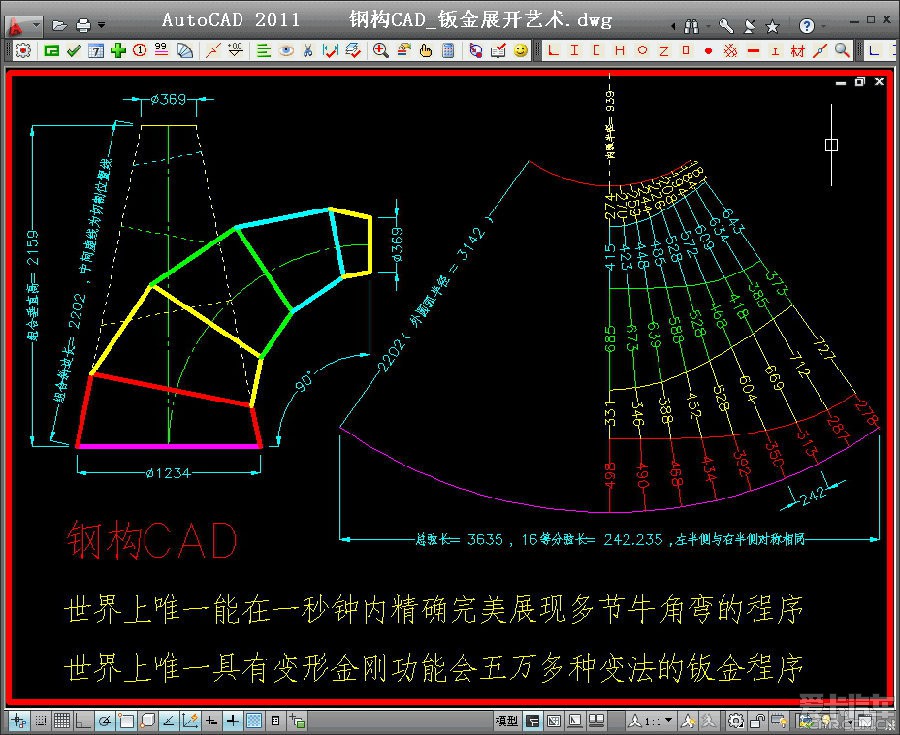Open the AutoCAD application menu button
Viewport: 900px width, 735px height.
click(23, 25)
